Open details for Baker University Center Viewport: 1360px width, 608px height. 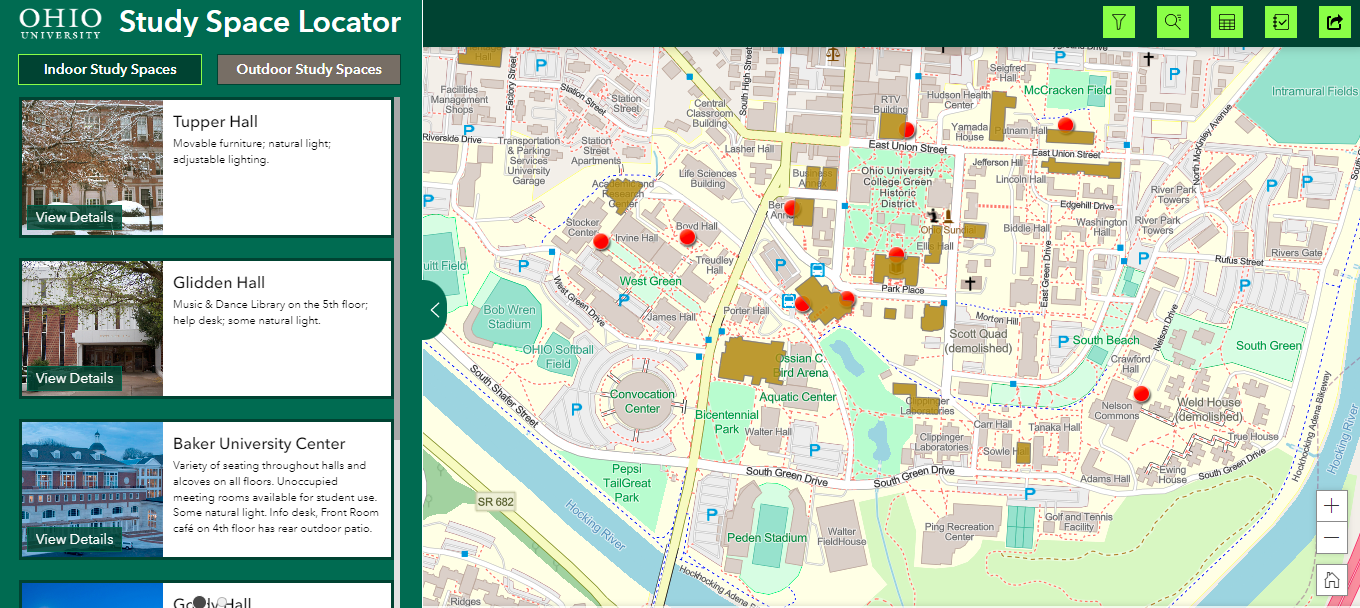tap(74, 539)
